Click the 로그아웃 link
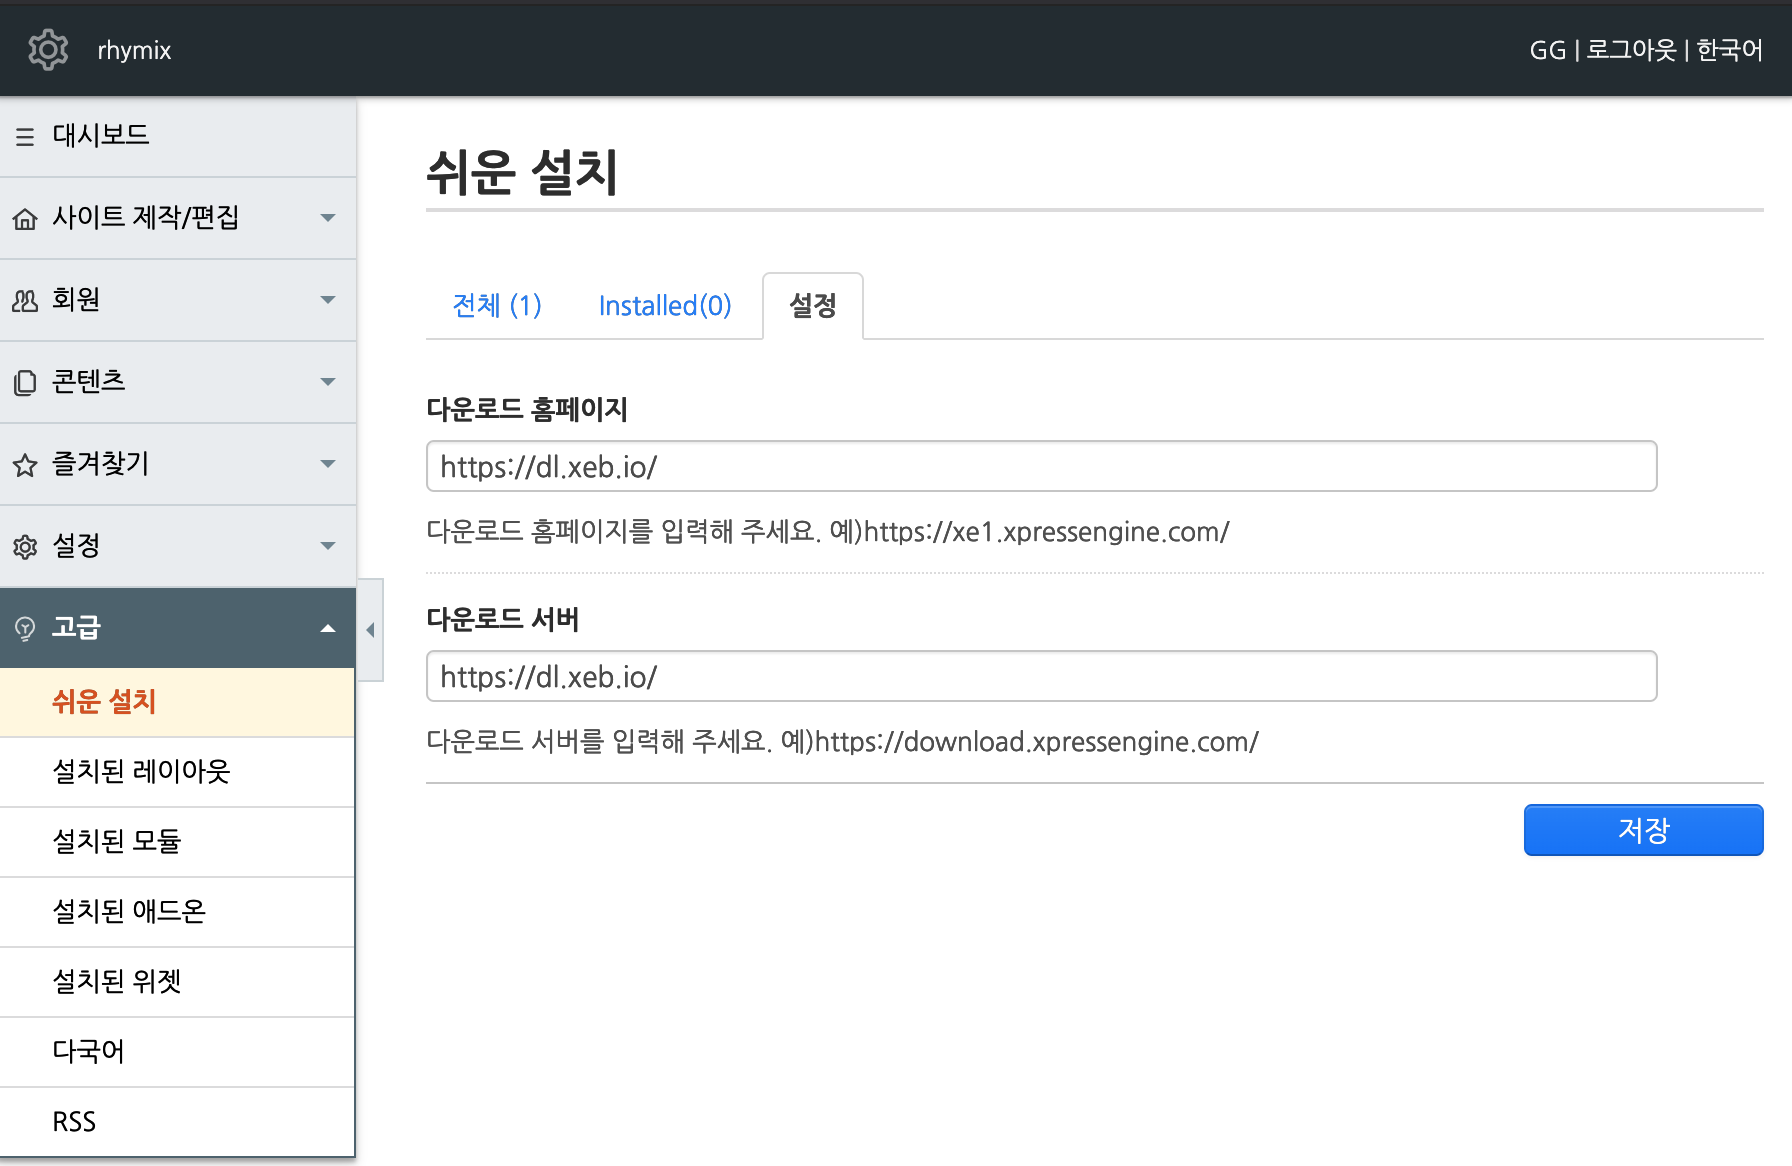The height and width of the screenshot is (1166, 1792). pos(1630,50)
